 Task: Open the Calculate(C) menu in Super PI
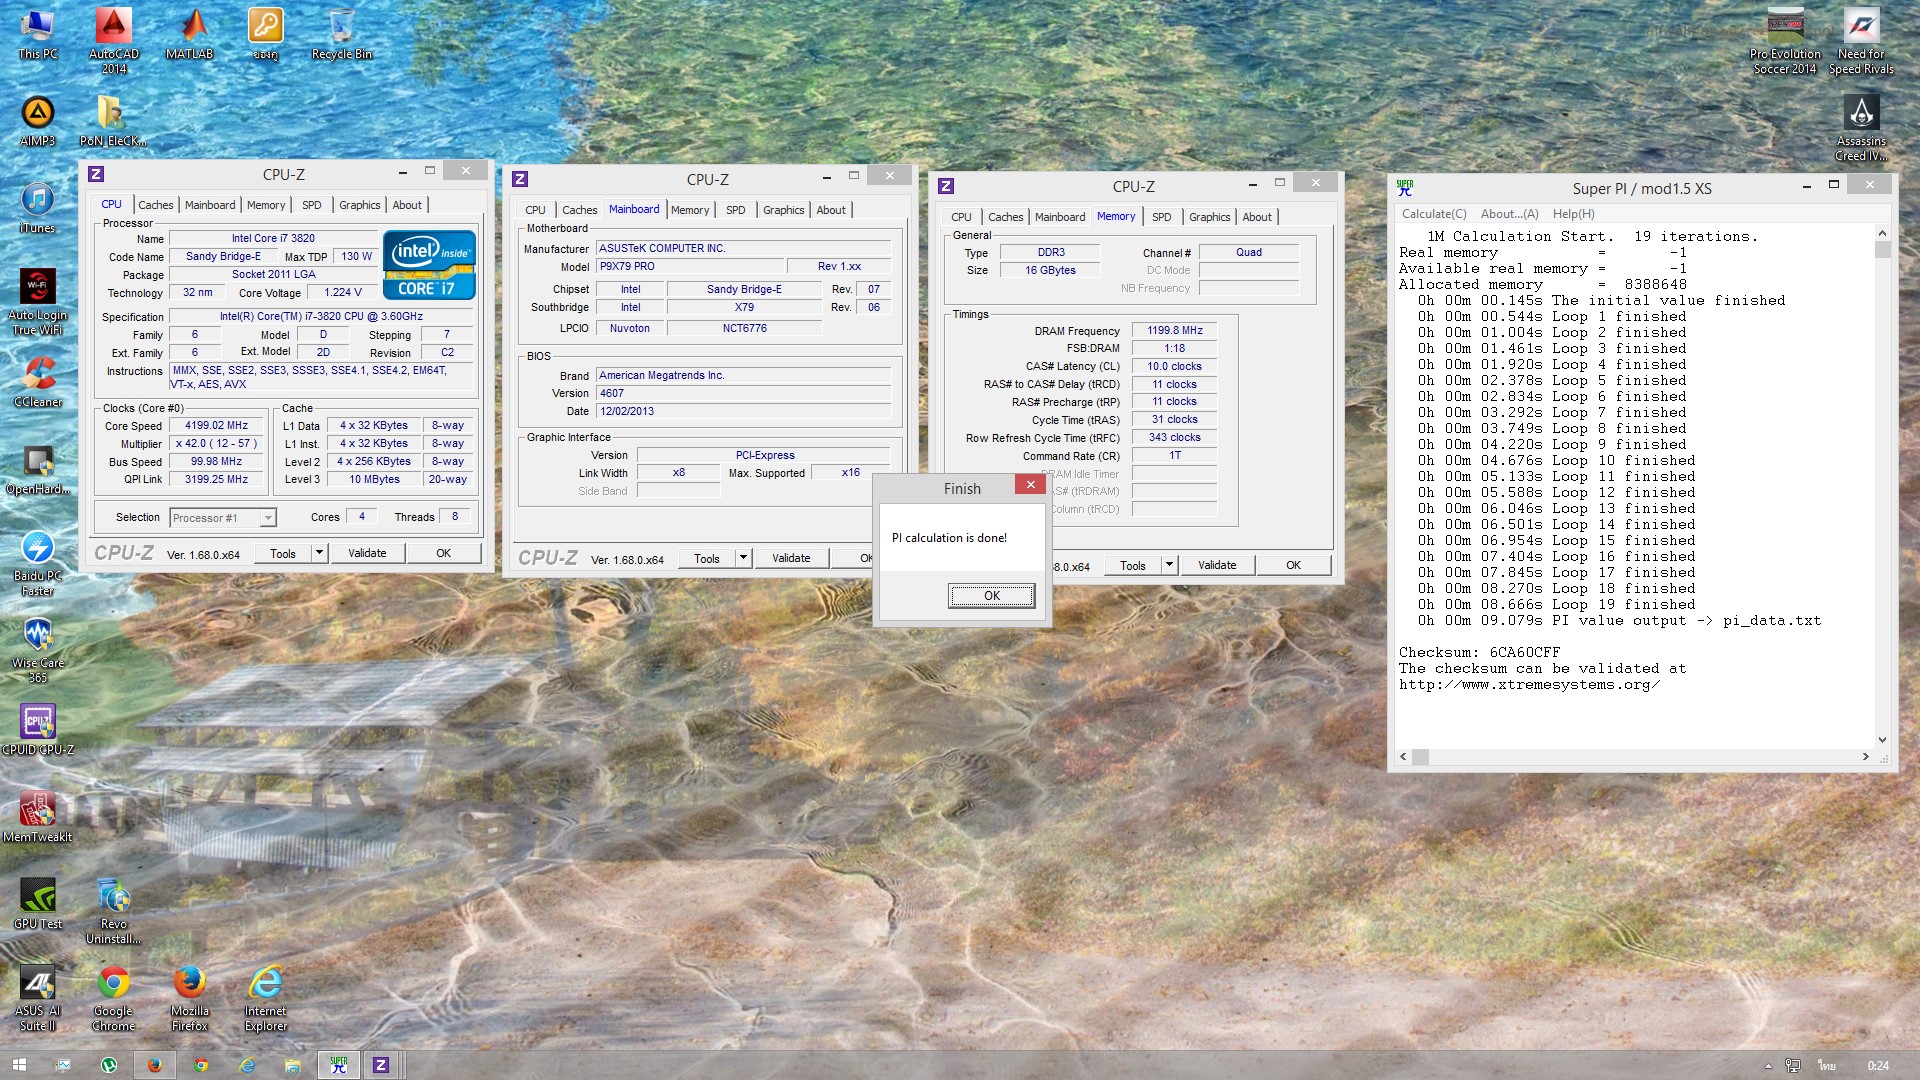(x=1433, y=214)
